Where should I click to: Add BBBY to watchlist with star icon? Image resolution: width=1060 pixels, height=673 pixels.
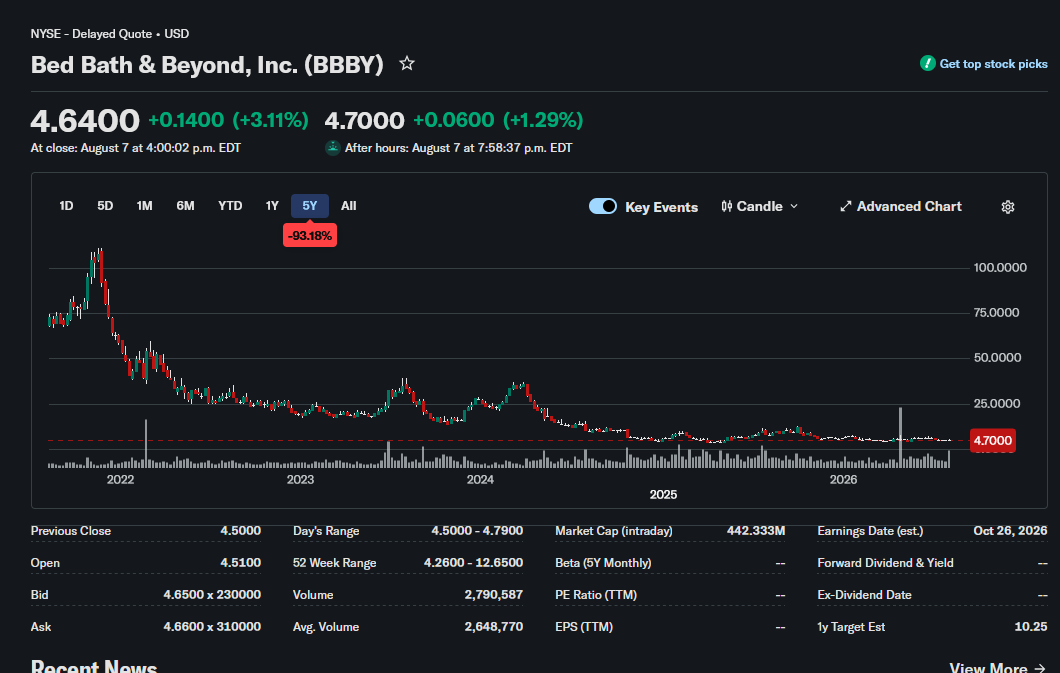(x=406, y=64)
